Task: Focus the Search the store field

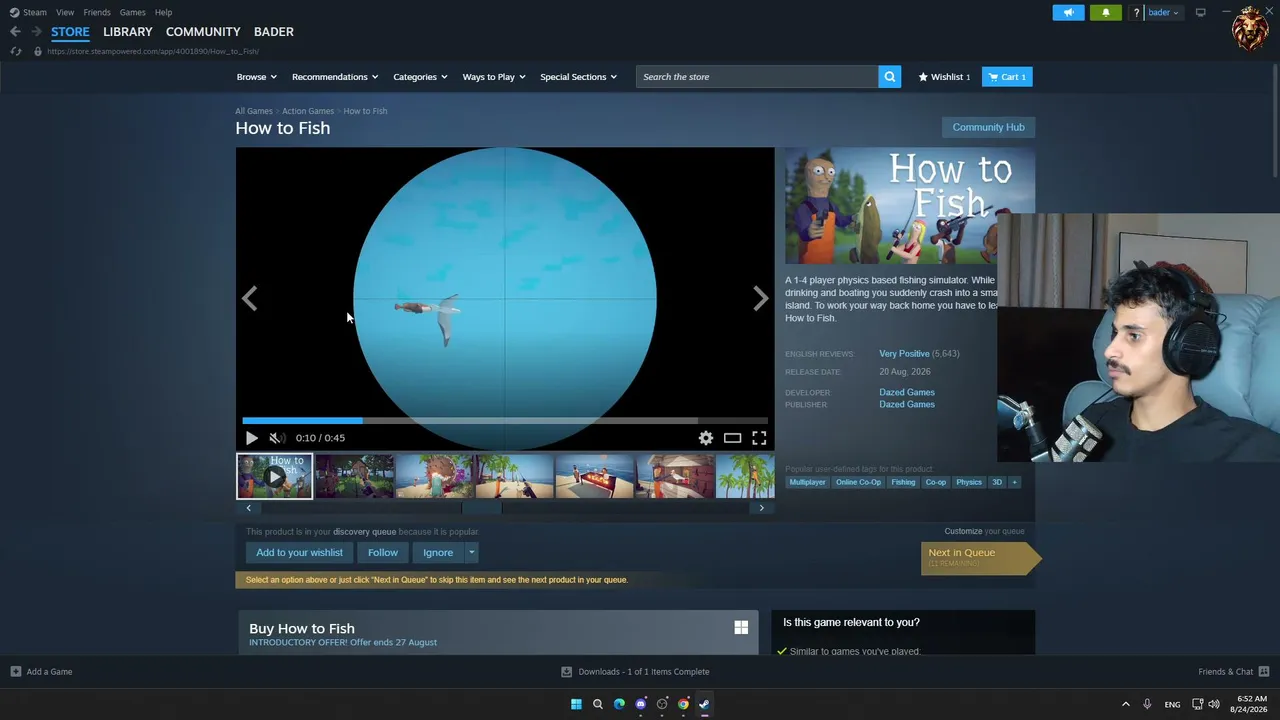Action: (x=757, y=77)
